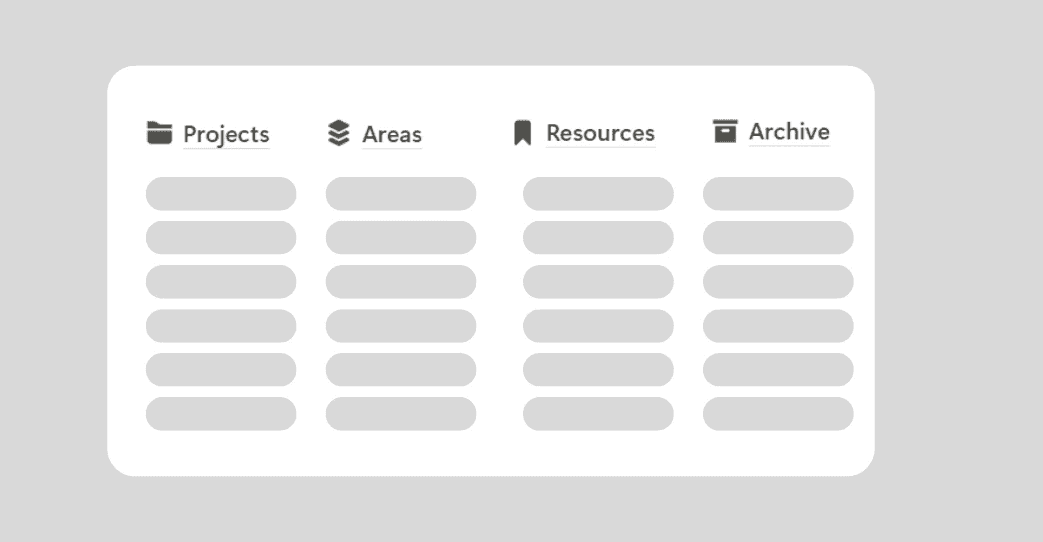Select the first placeholder item under Projects
The width and height of the screenshot is (1043, 542).
(x=221, y=194)
